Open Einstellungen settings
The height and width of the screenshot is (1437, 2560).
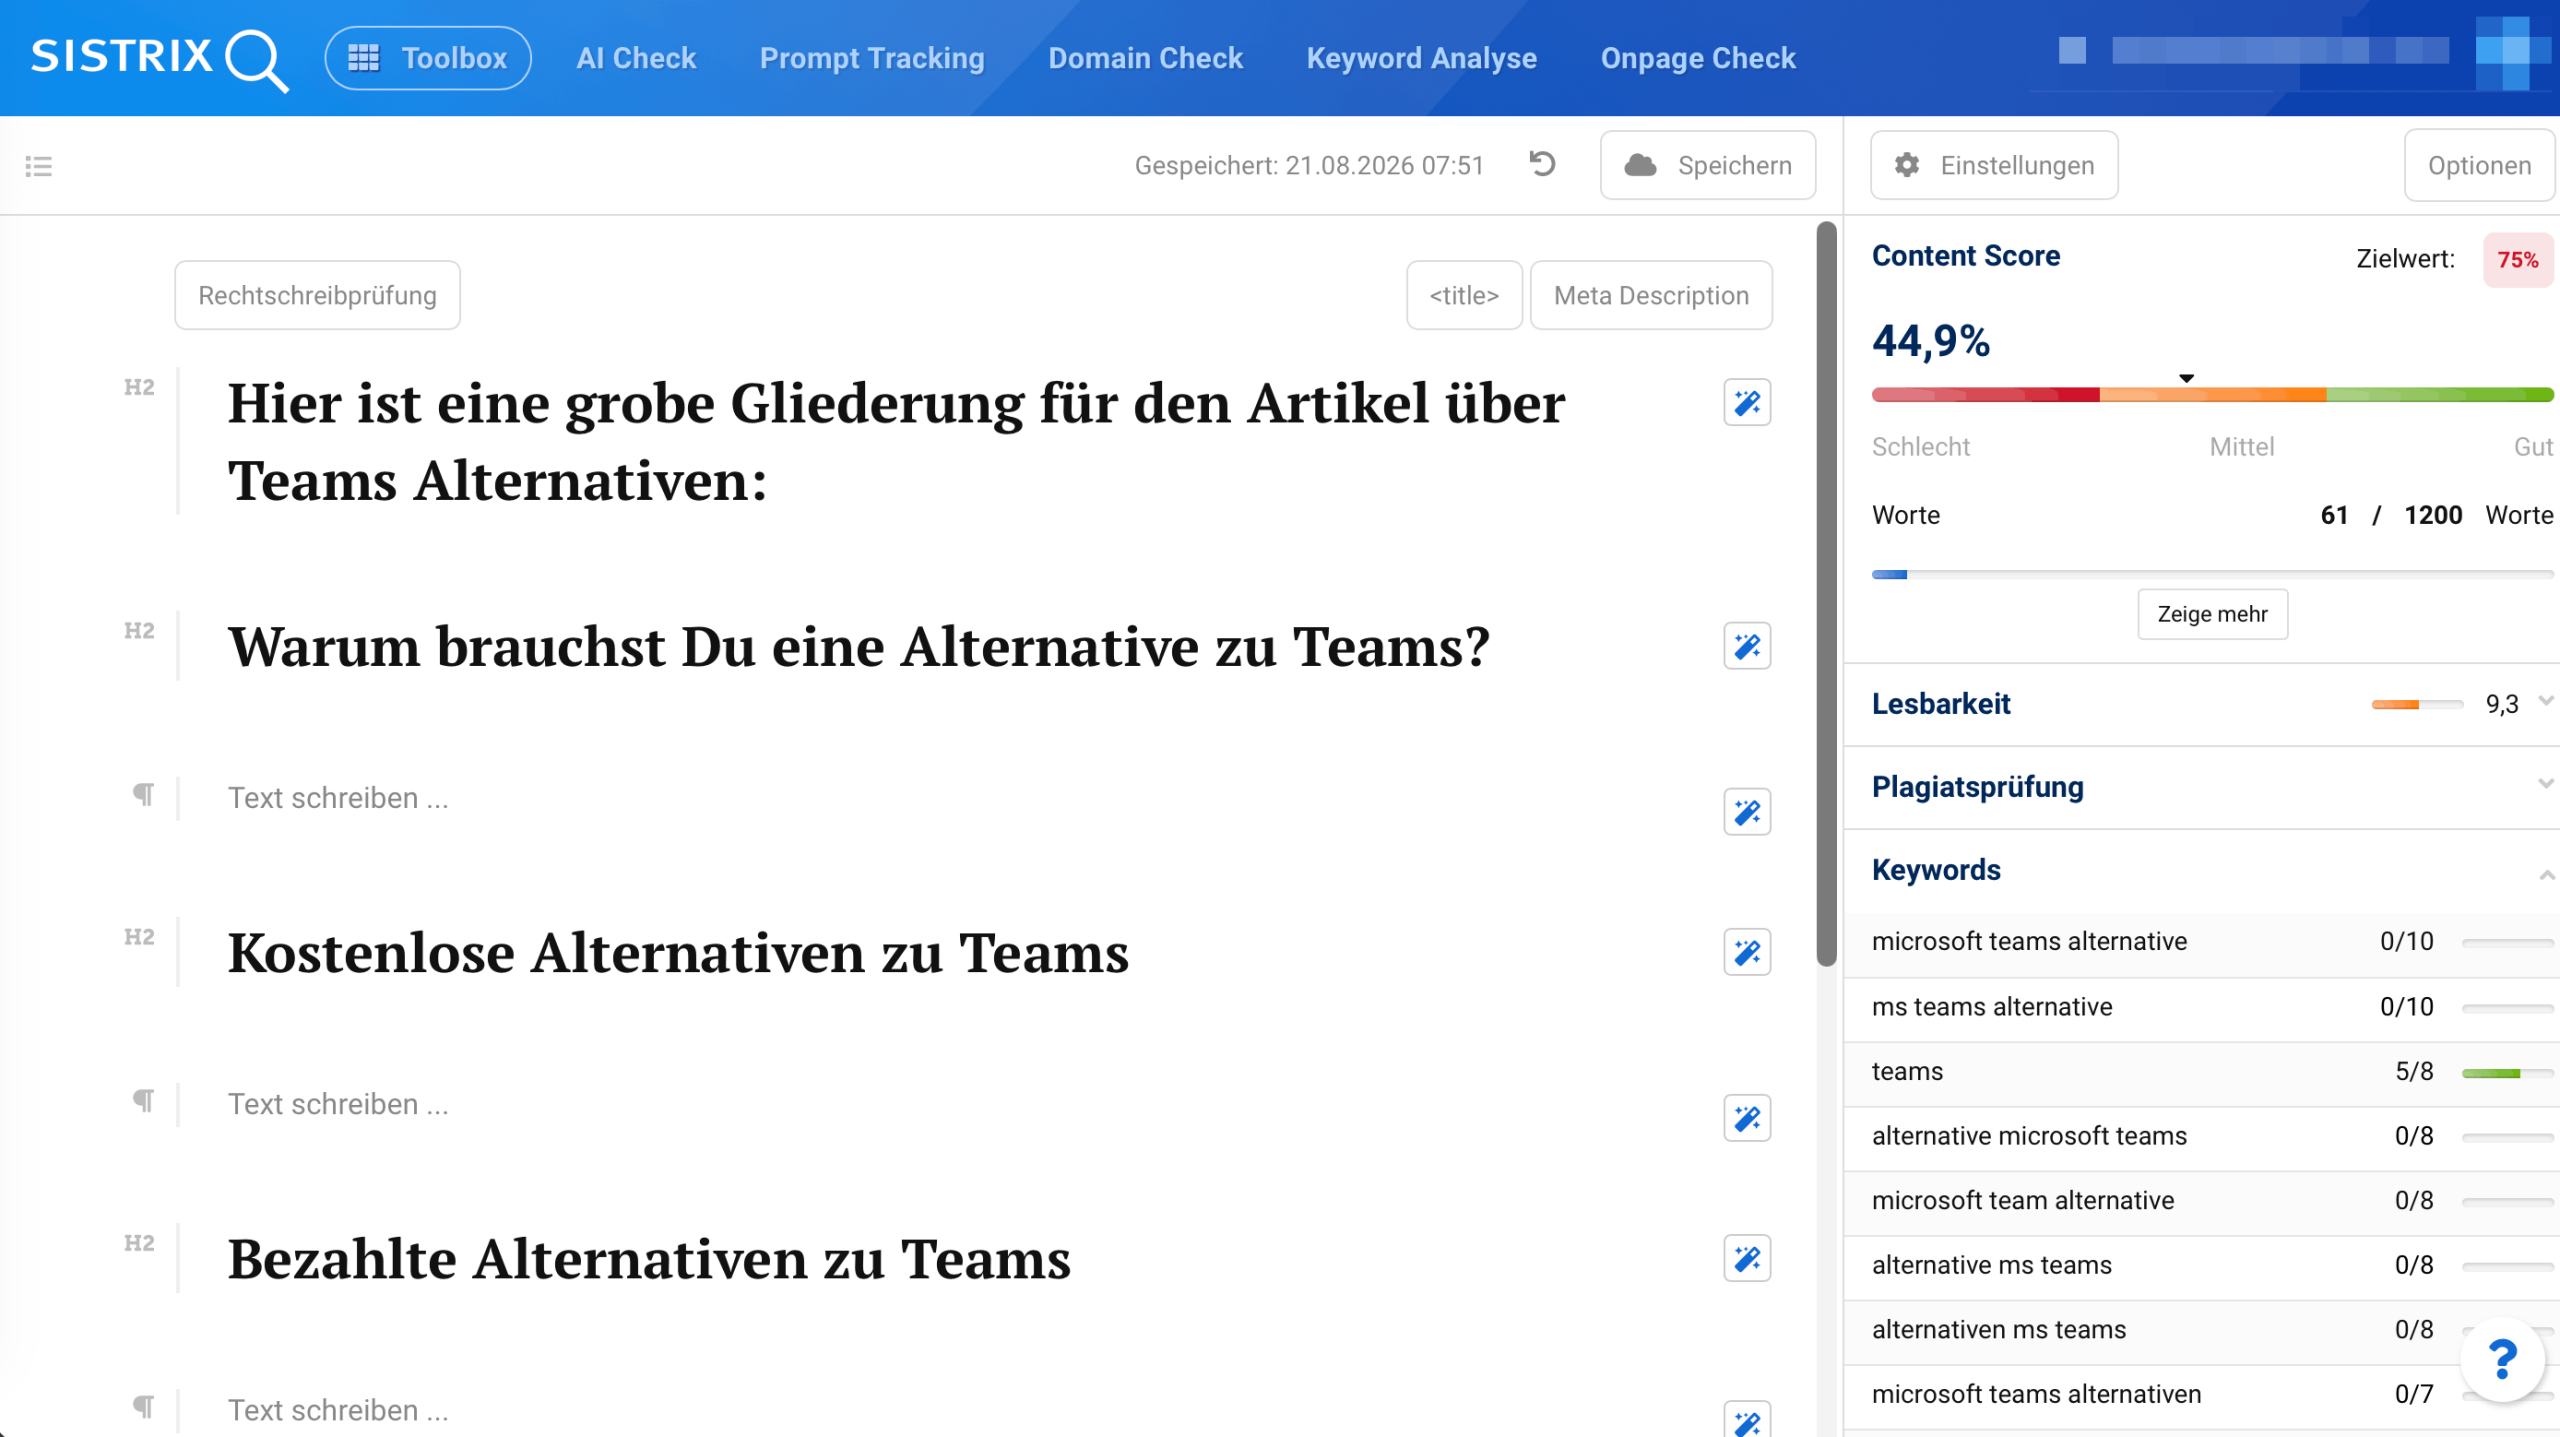pyautogui.click(x=1994, y=165)
